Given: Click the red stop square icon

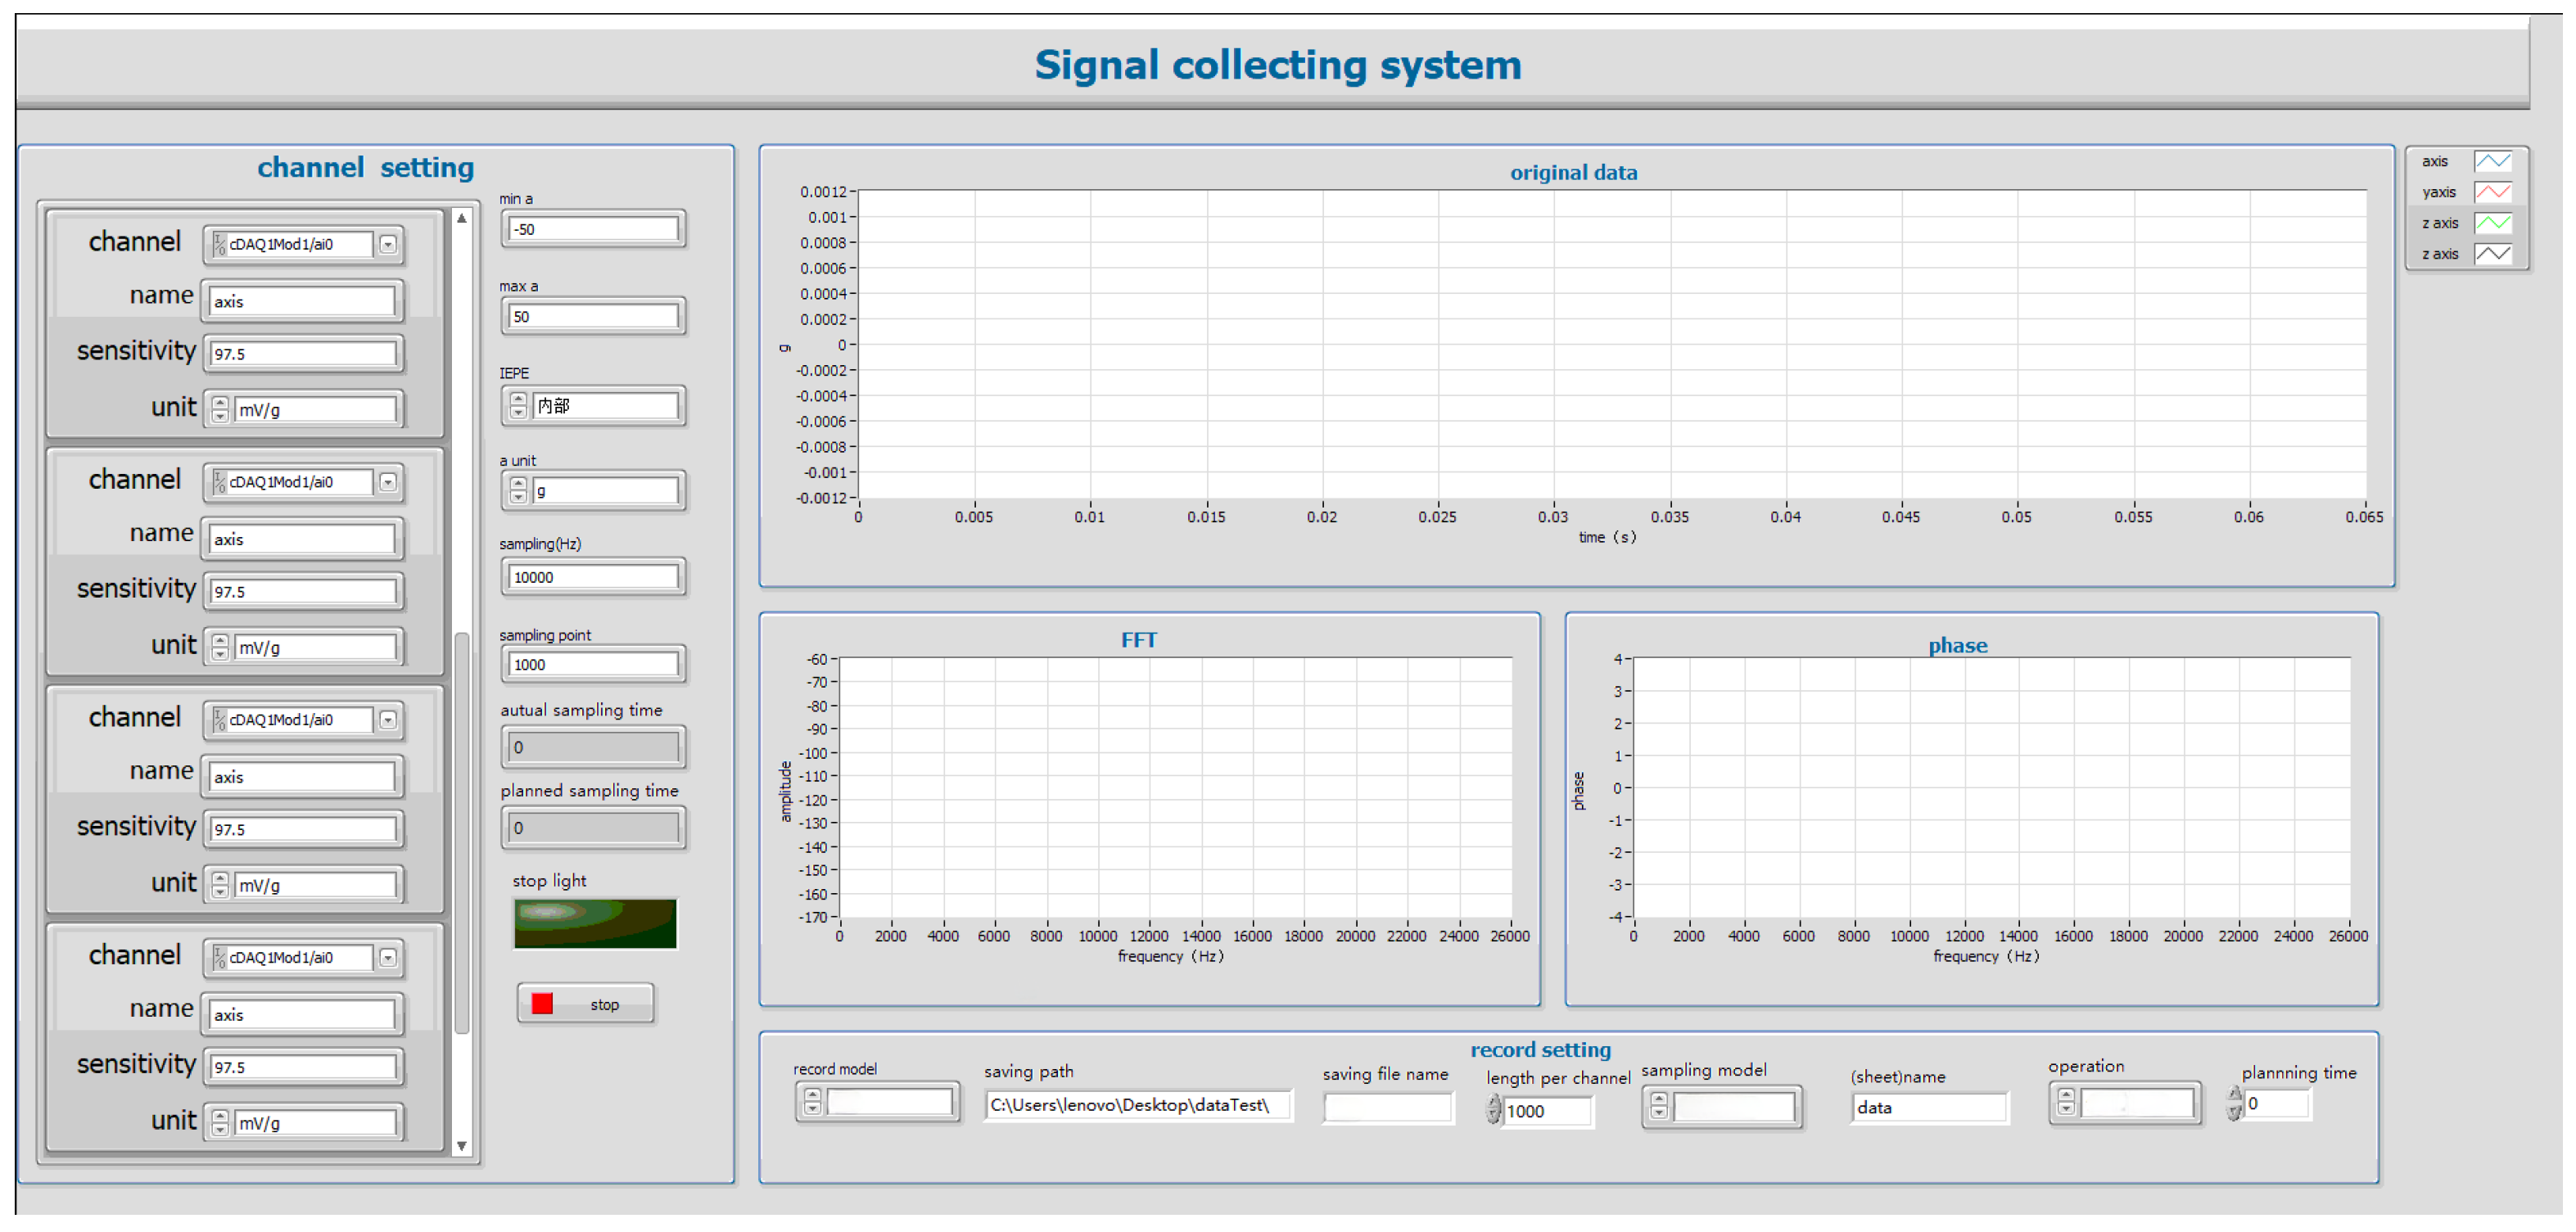Looking at the screenshot, I should [542, 1003].
